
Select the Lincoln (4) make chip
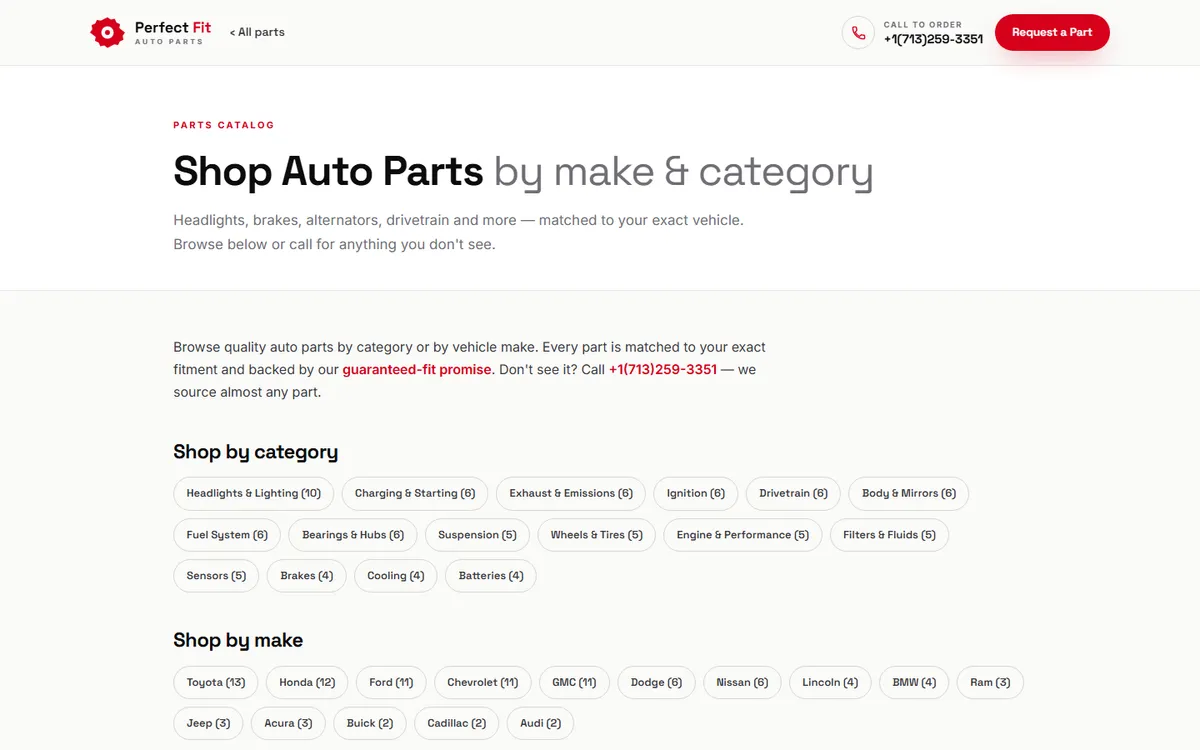(x=830, y=682)
